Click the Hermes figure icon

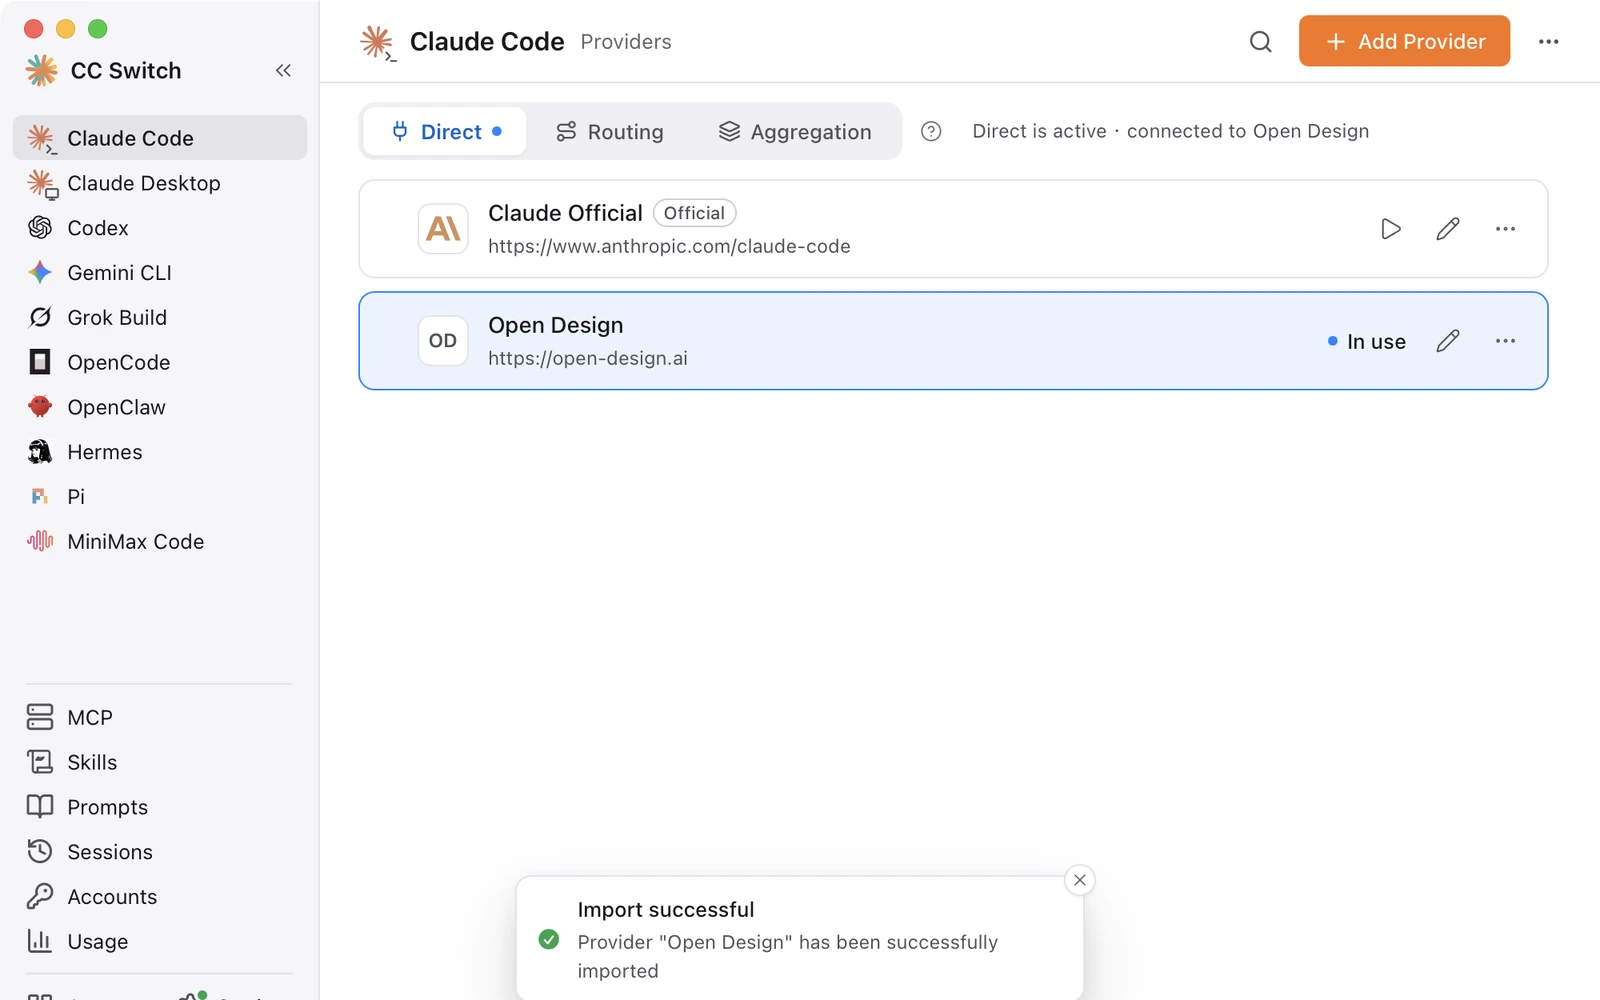pos(40,452)
